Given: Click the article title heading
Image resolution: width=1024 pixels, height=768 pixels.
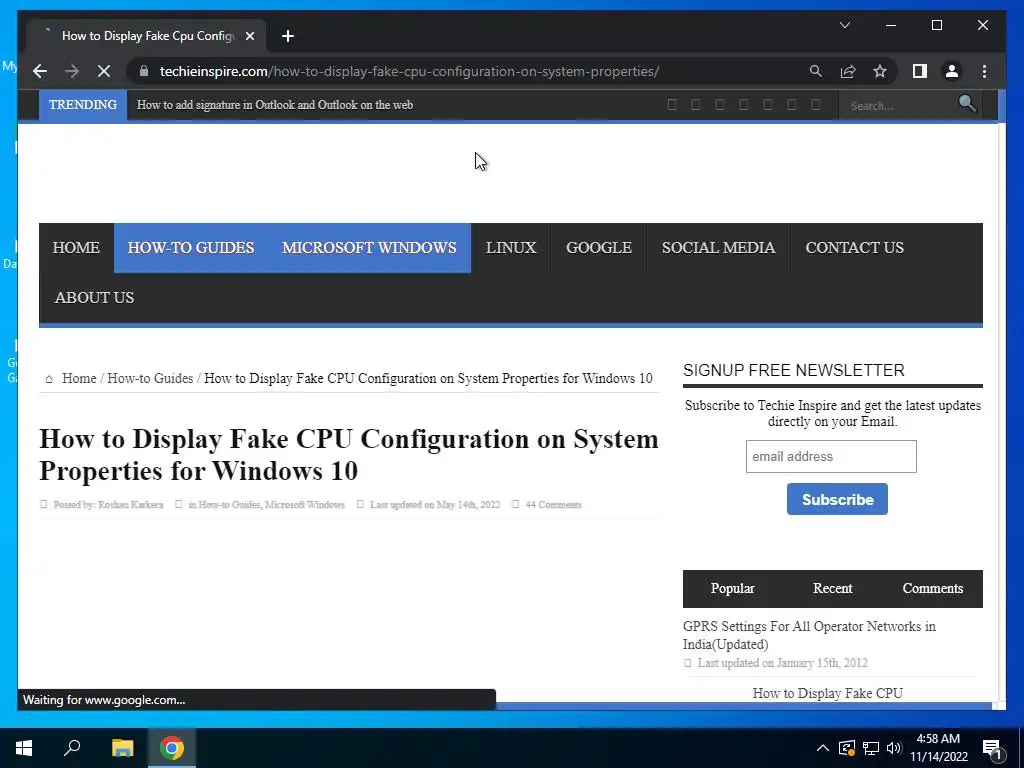Looking at the screenshot, I should coord(349,455).
